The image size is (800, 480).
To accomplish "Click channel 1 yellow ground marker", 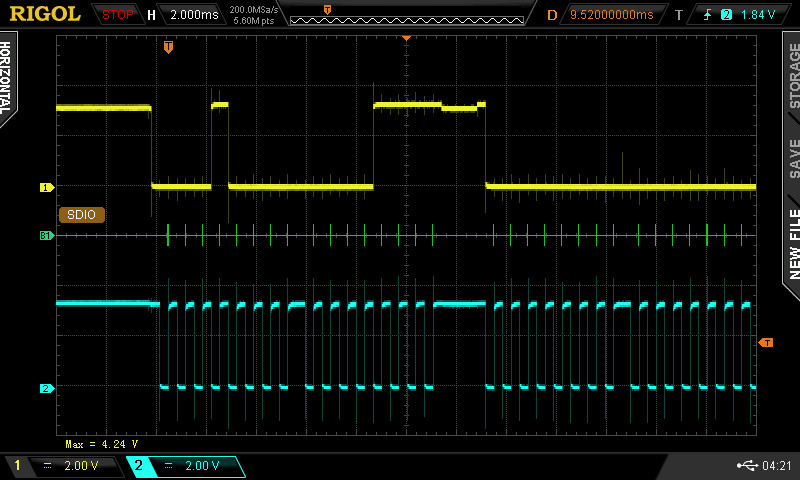I will pos(46,188).
